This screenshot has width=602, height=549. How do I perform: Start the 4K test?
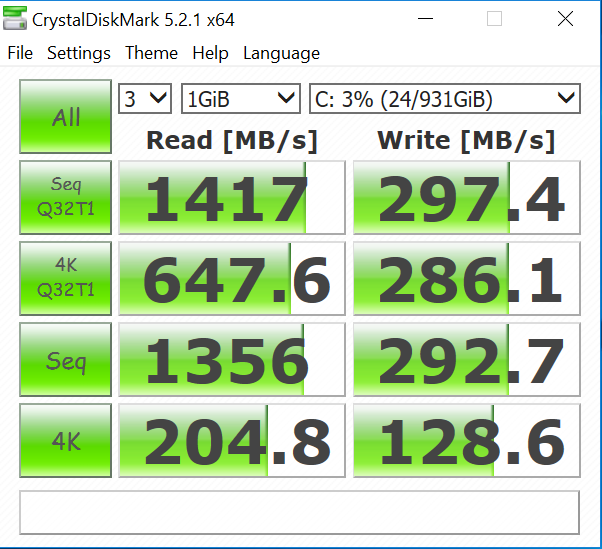point(66,440)
